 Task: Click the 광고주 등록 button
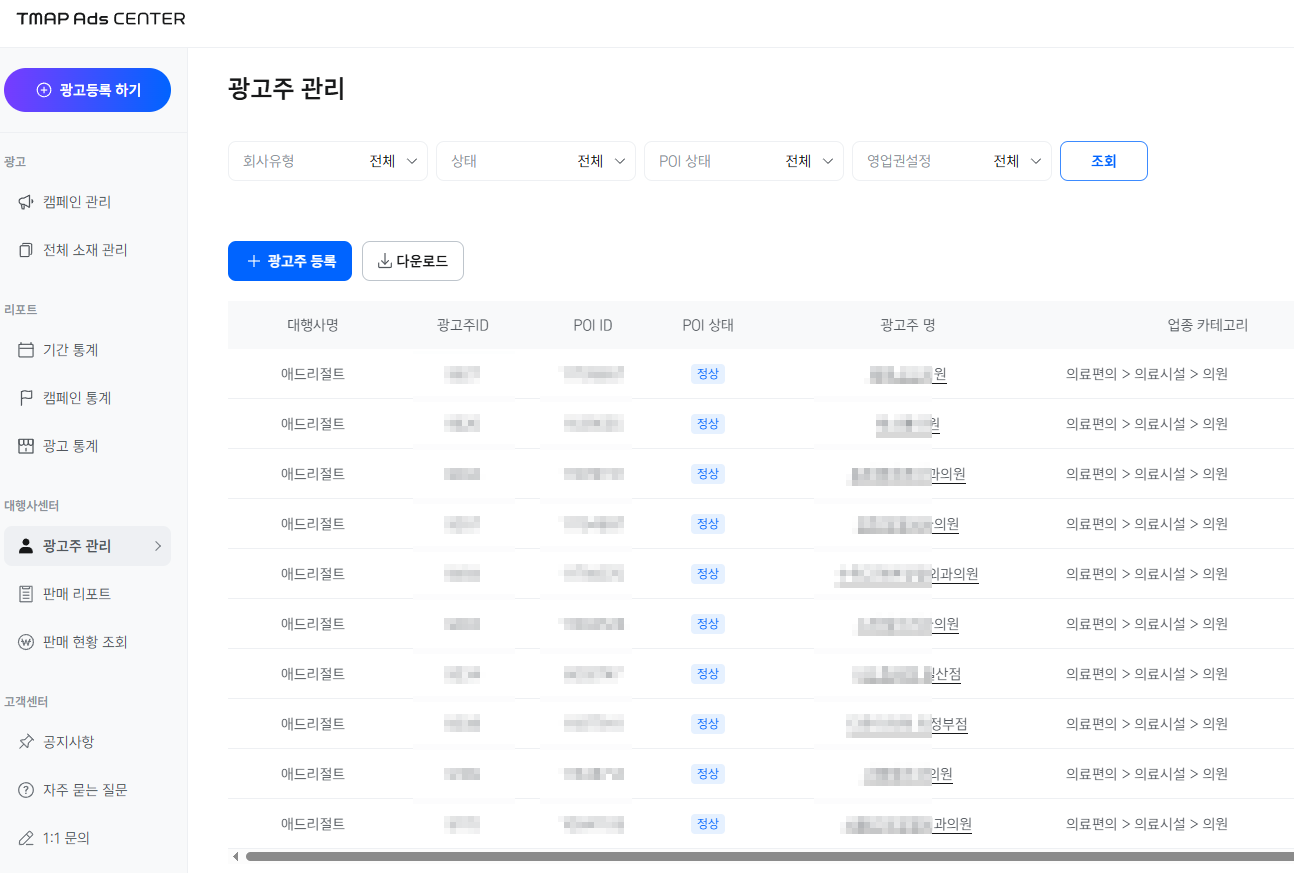coord(290,261)
